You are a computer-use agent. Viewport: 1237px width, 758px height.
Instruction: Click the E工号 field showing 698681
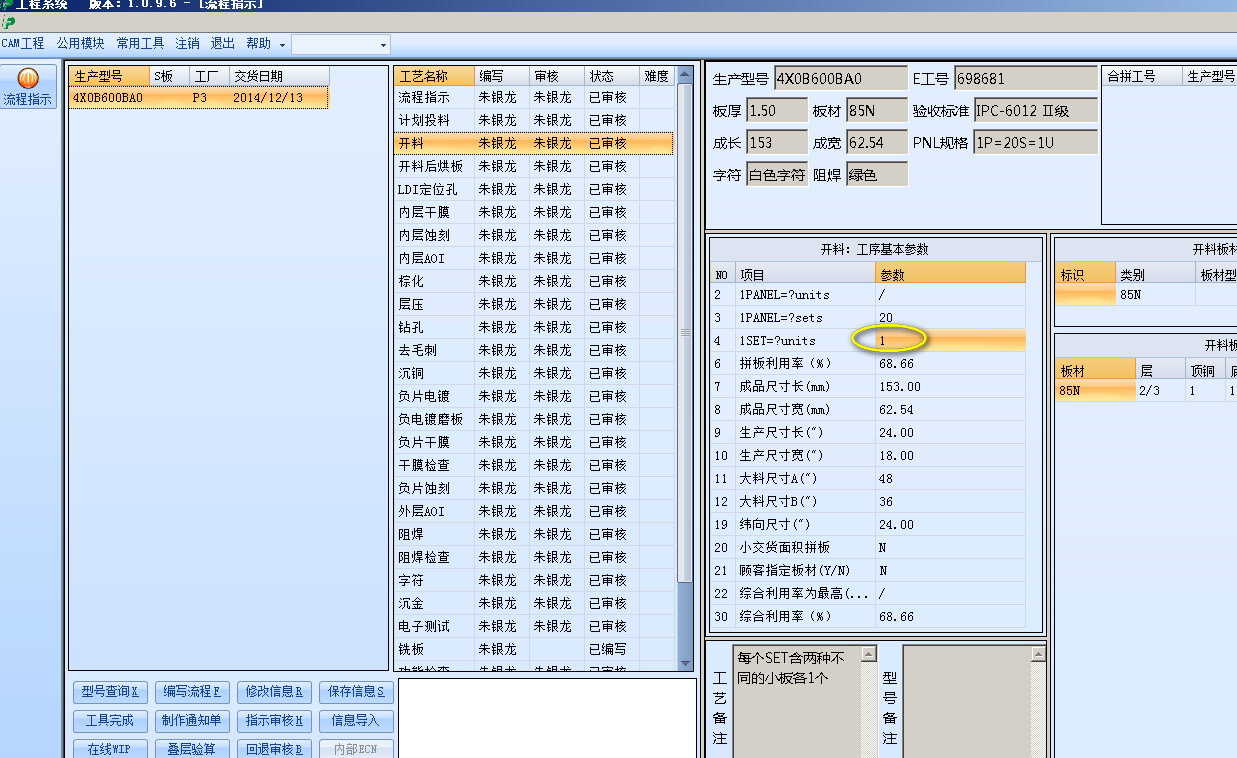point(1025,79)
